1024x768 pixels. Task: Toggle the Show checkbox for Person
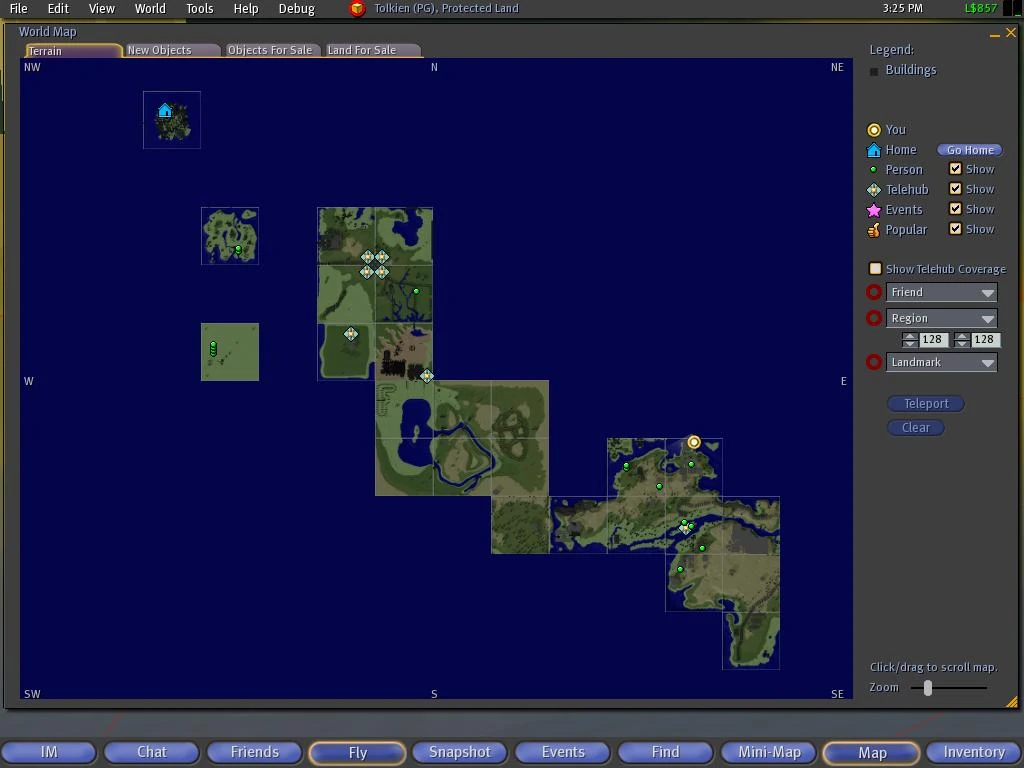coord(955,168)
